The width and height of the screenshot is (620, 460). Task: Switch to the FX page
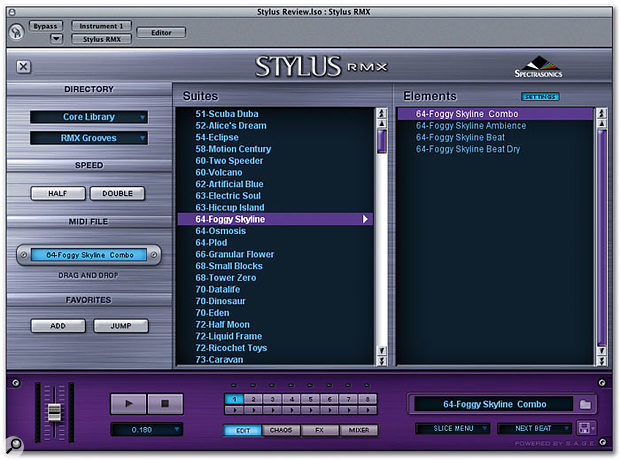coord(319,430)
